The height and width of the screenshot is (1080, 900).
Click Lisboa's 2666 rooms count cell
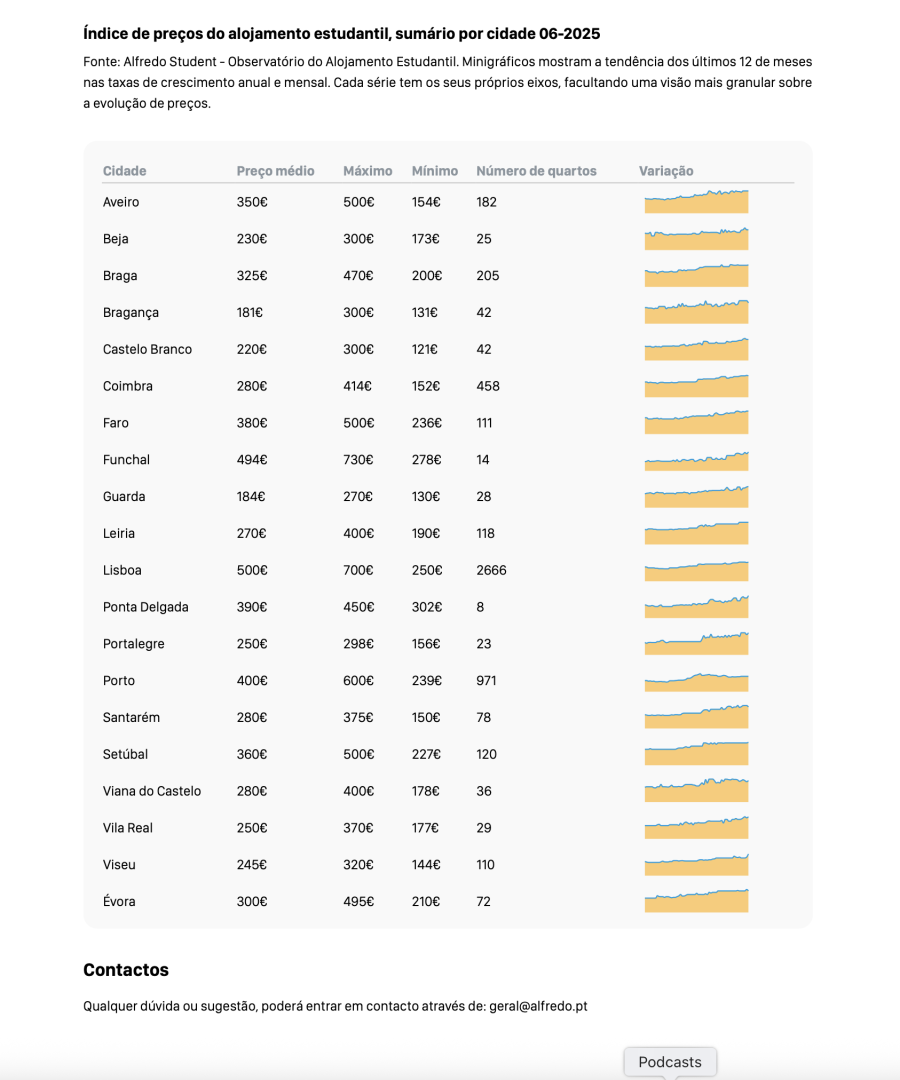pos(491,570)
